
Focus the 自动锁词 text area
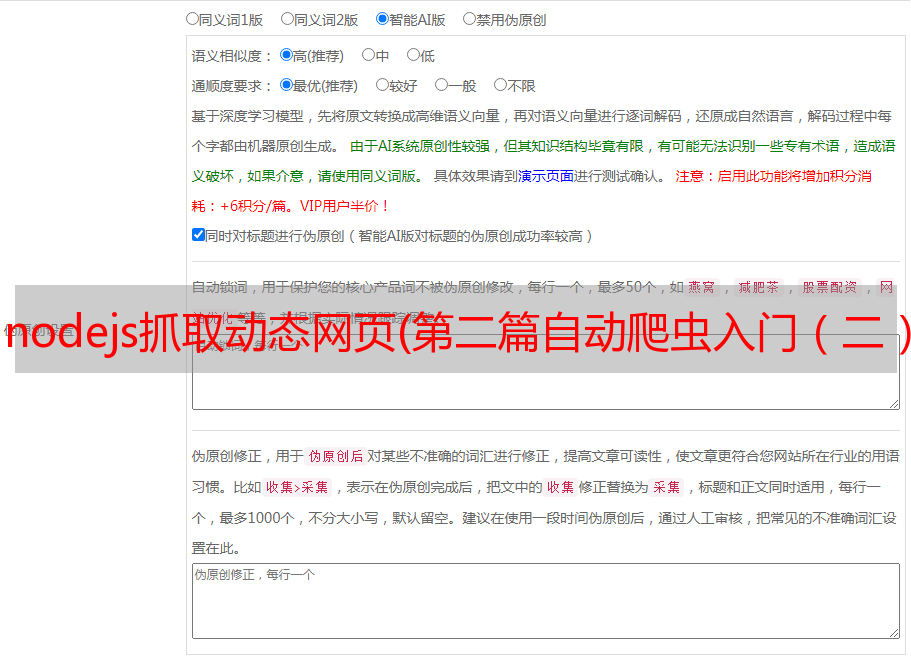point(546,372)
